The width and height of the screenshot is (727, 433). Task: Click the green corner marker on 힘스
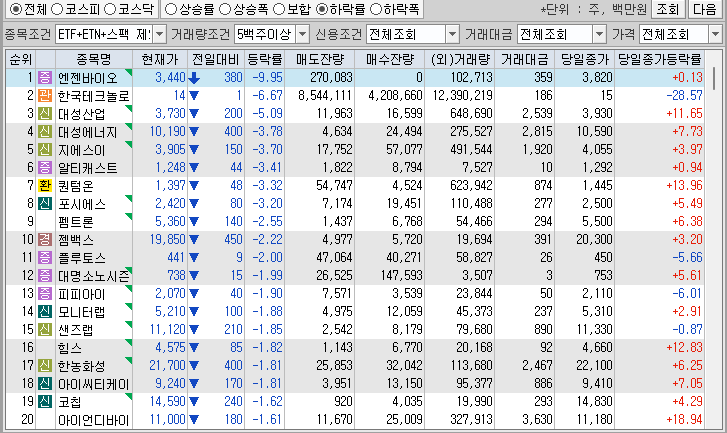click(128, 342)
